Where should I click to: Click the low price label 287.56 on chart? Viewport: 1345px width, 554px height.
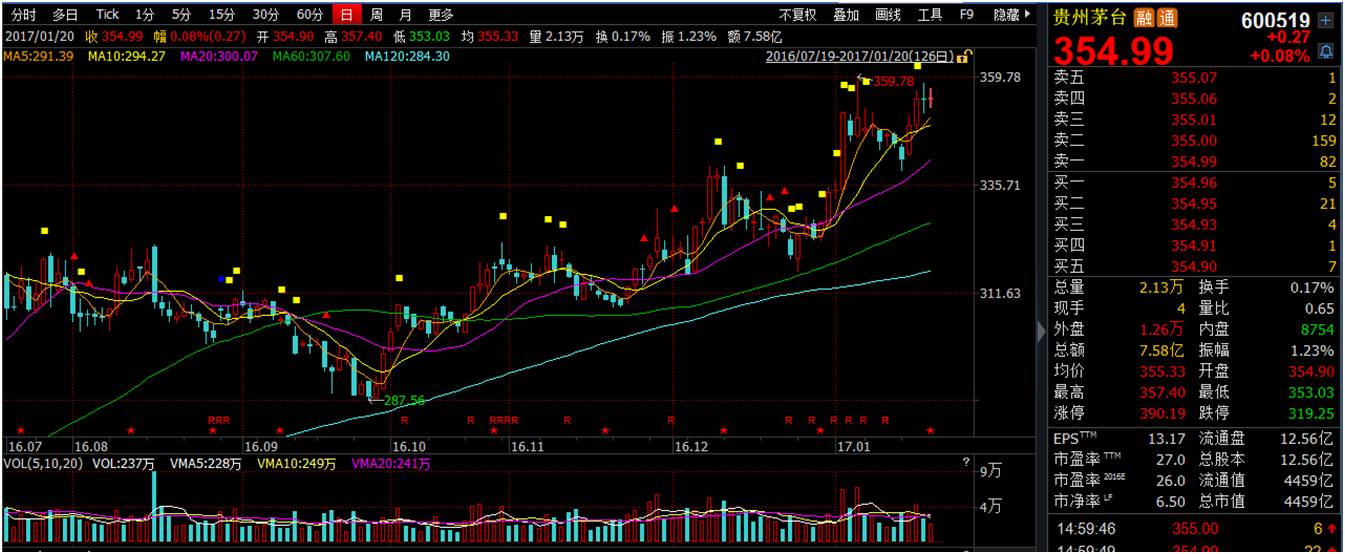pos(403,399)
